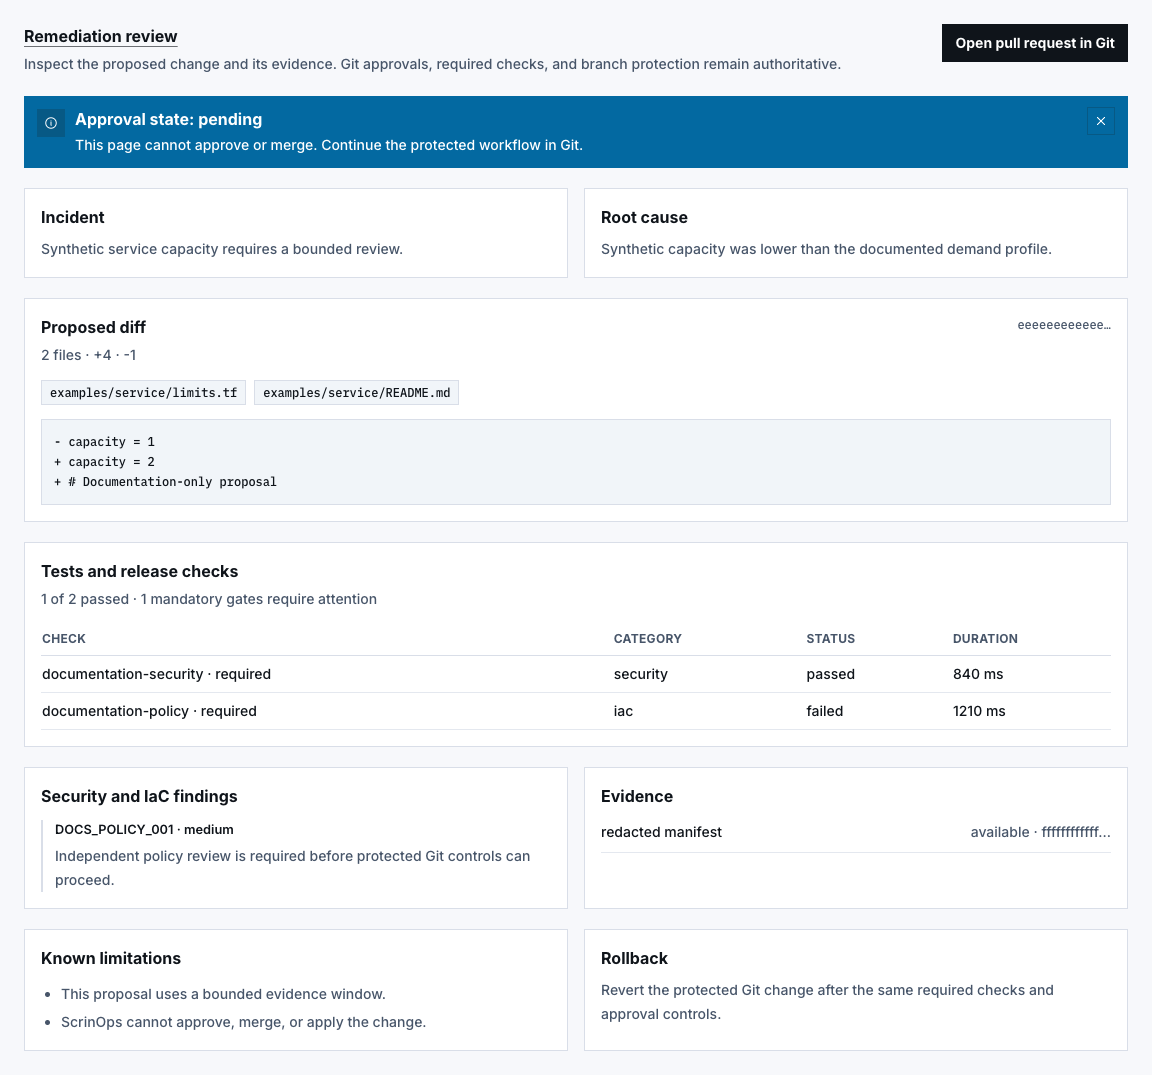
Task: Click the documentation-security · required check row
Action: [x=576, y=674]
